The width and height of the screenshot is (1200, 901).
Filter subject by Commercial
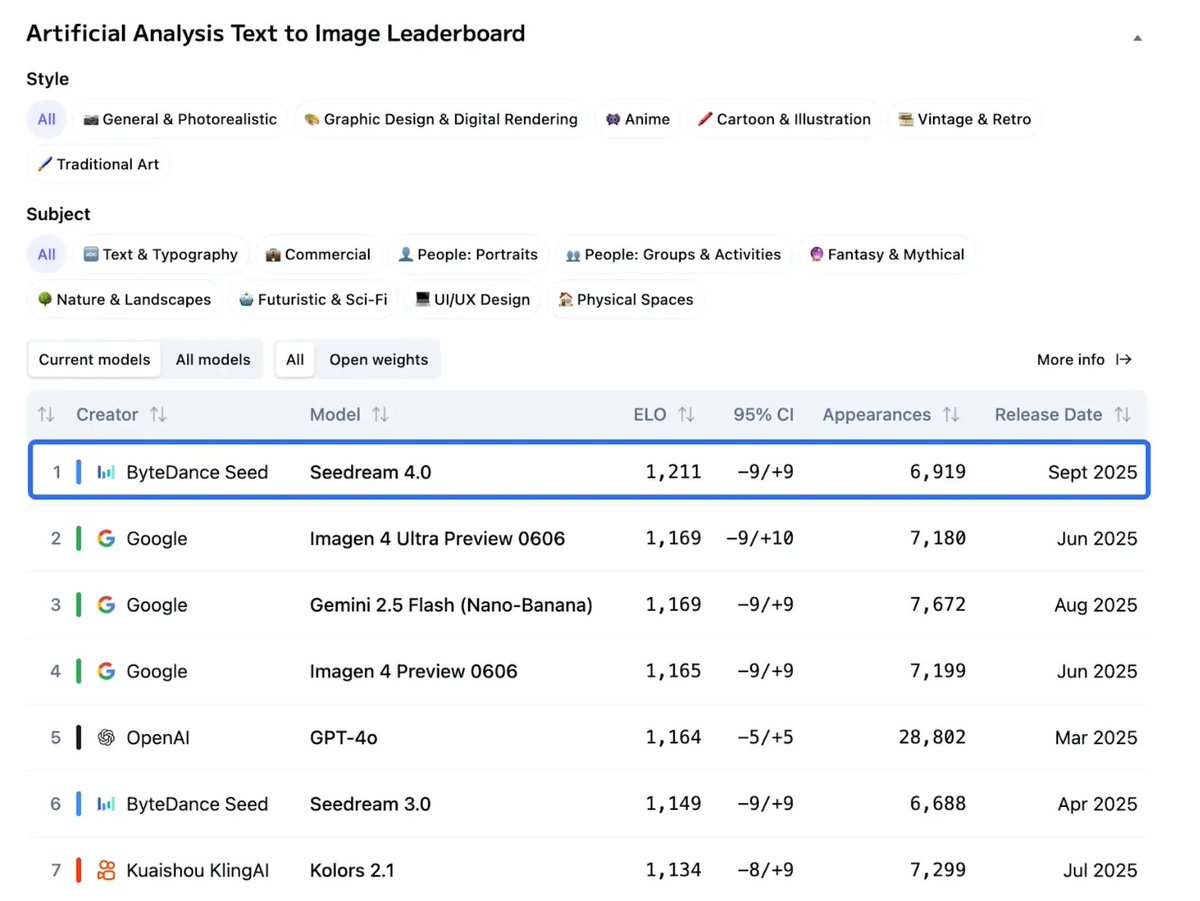(318, 254)
